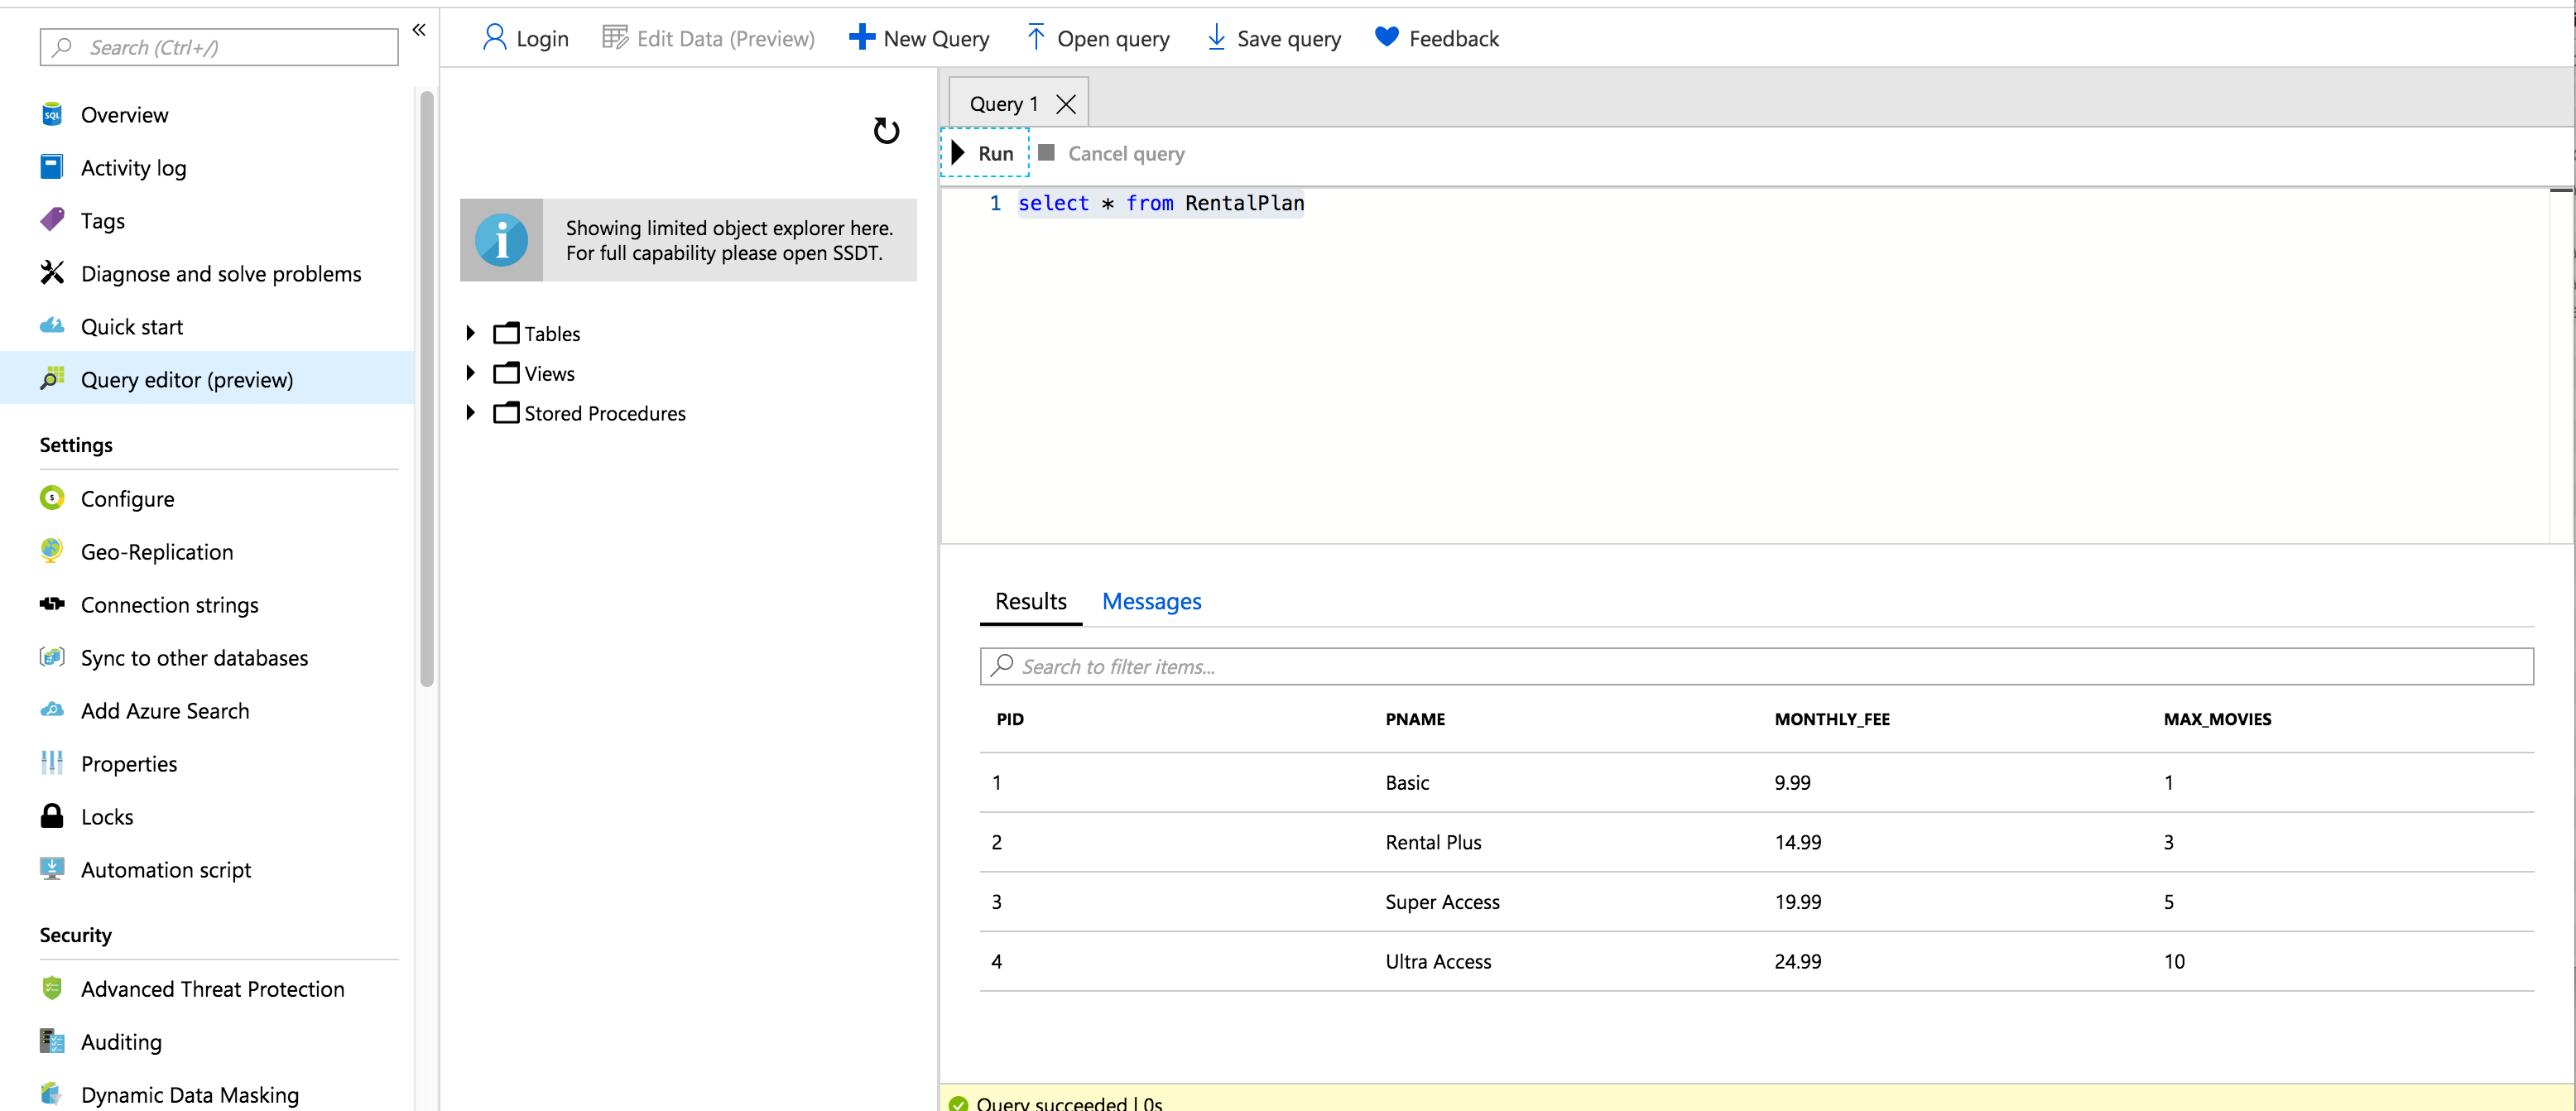The height and width of the screenshot is (1111, 2576).
Task: Expand the Stored Procedures folder
Action: coord(470,413)
